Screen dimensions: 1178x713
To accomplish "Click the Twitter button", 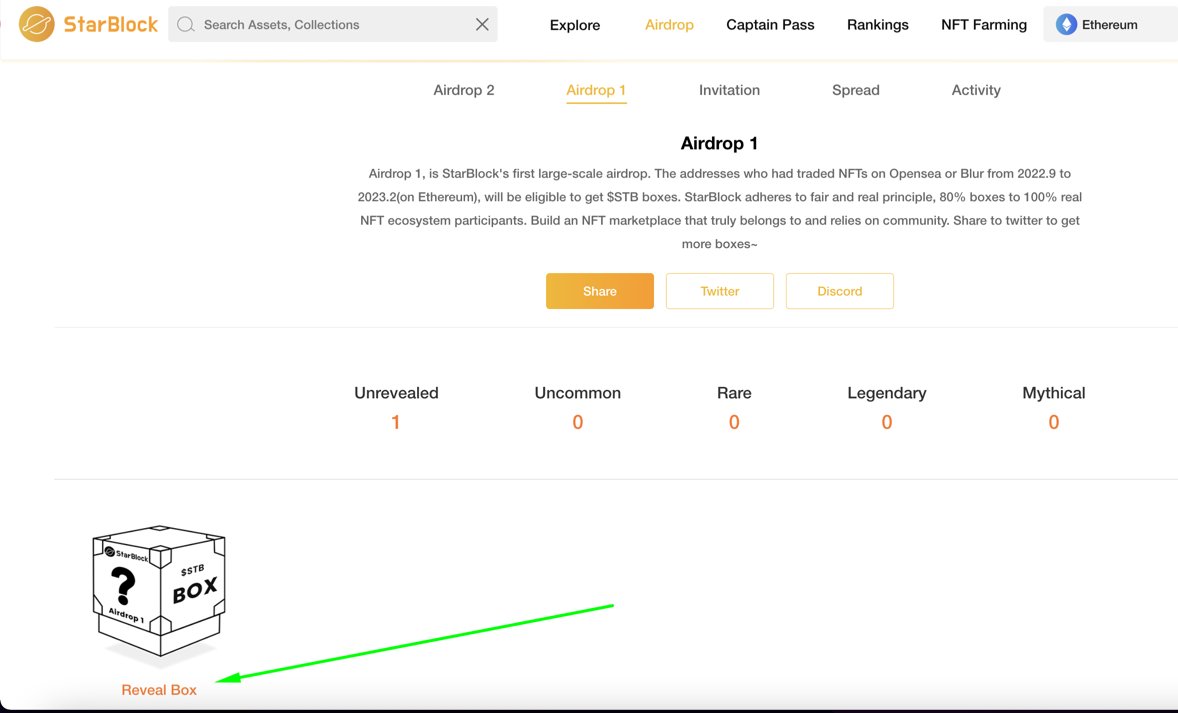I will 719,291.
